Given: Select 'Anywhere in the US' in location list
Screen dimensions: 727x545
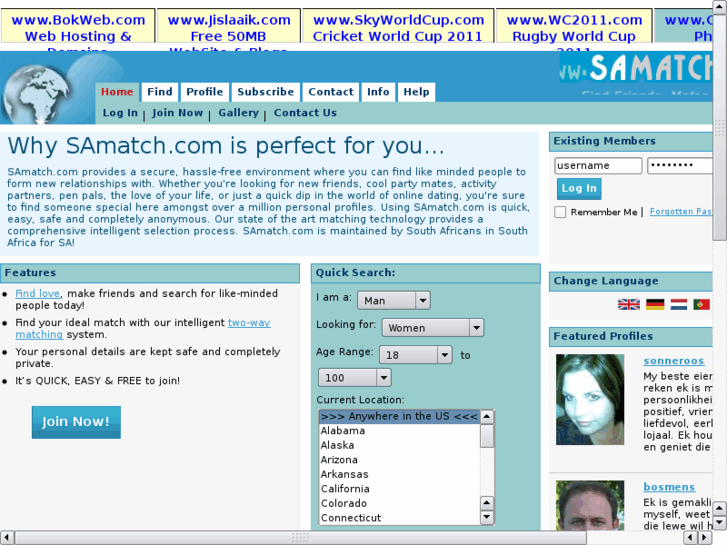Looking at the screenshot, I should [x=399, y=417].
